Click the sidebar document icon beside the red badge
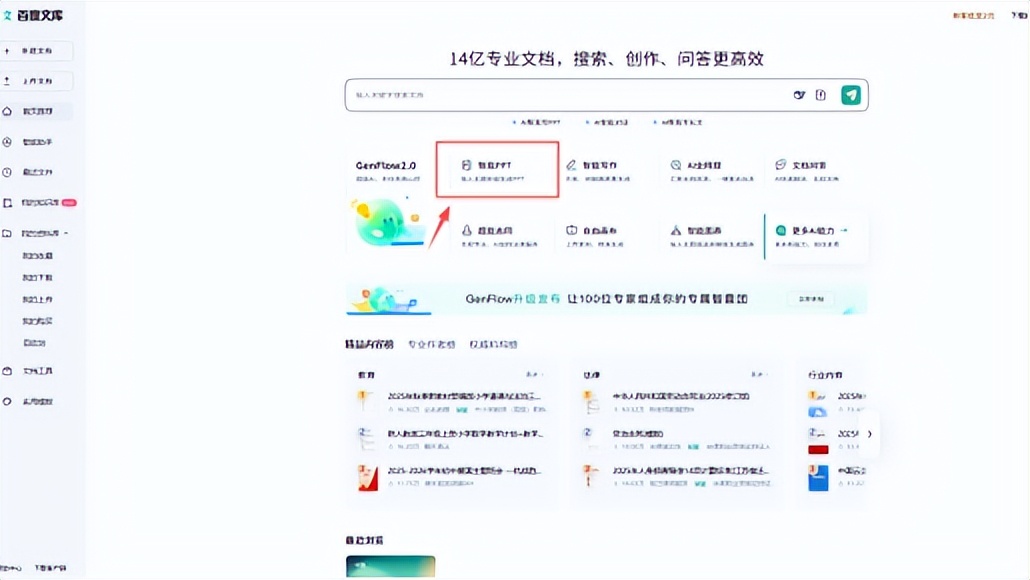Image resolution: width=1030 pixels, height=580 pixels. coord(7,203)
